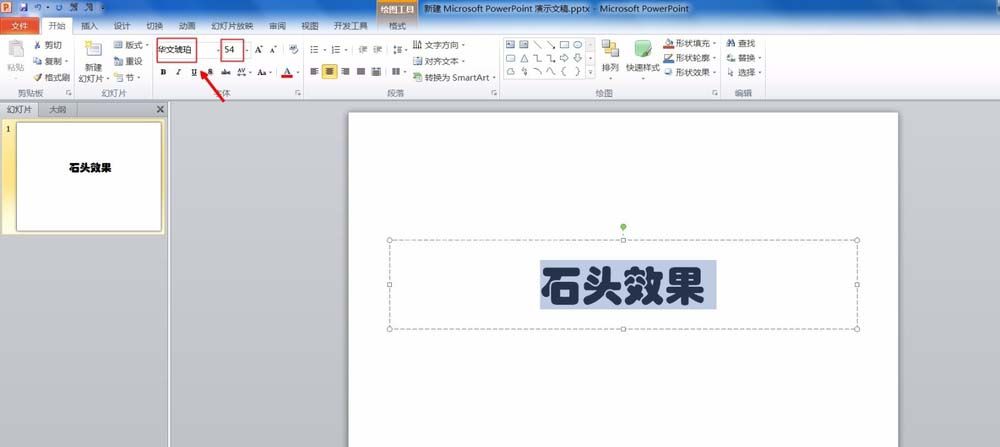Screen dimensions: 1000x447
Task: Open Select (选择) dropdown
Action: coord(744,73)
